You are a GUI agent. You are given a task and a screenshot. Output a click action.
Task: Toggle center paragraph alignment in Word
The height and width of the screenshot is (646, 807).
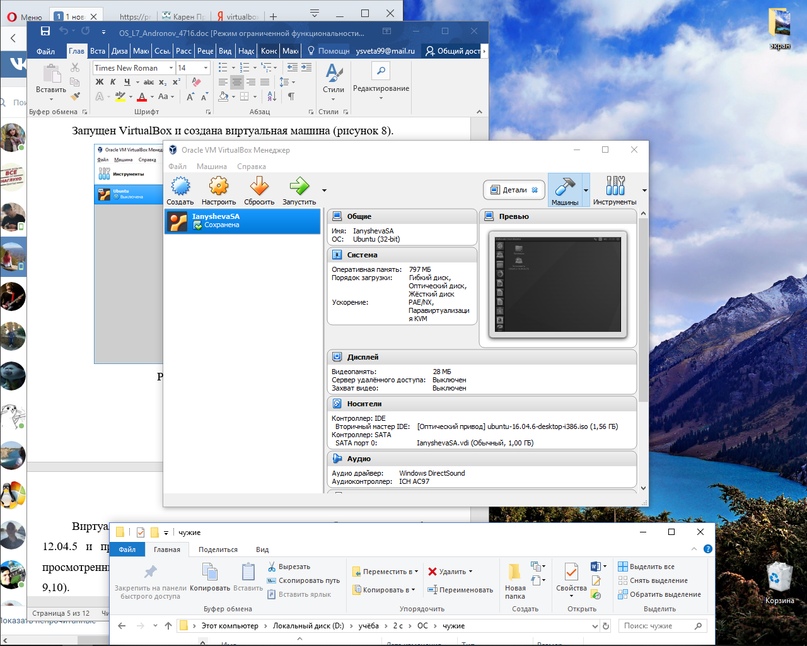click(237, 82)
